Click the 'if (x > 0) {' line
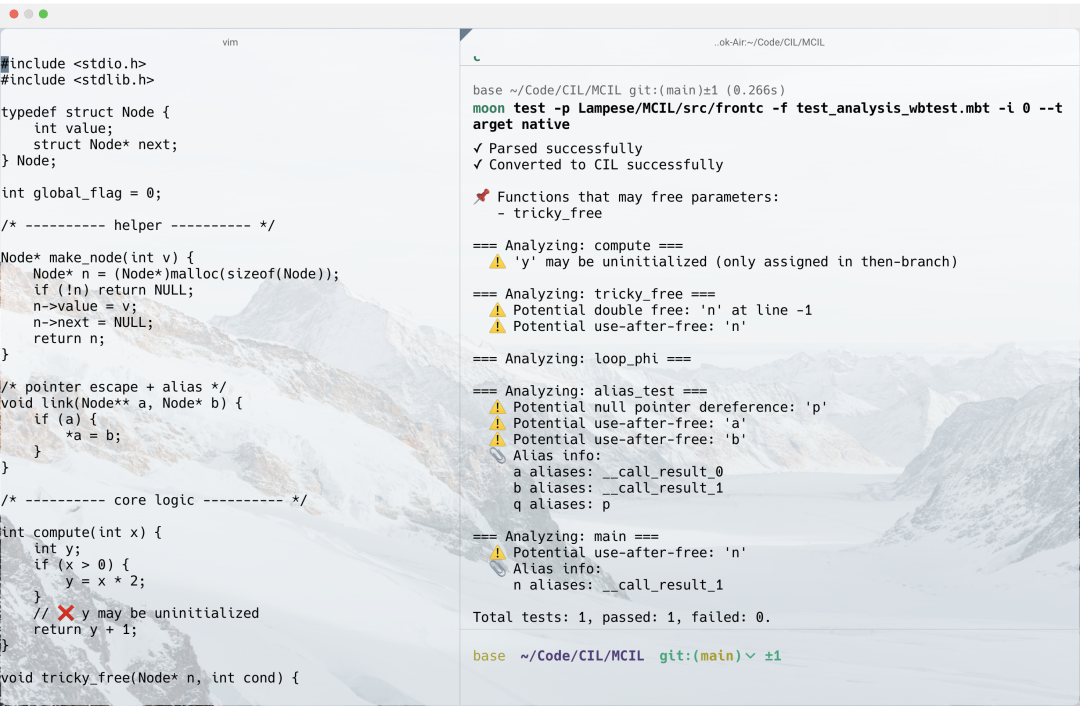1080x706 pixels. [81, 565]
